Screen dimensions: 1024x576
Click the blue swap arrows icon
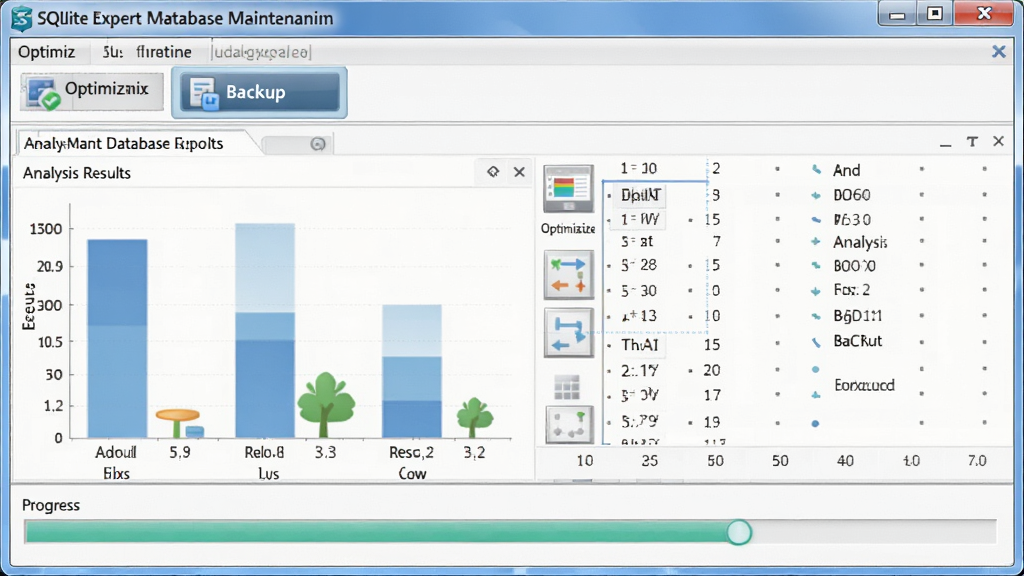coord(569,333)
